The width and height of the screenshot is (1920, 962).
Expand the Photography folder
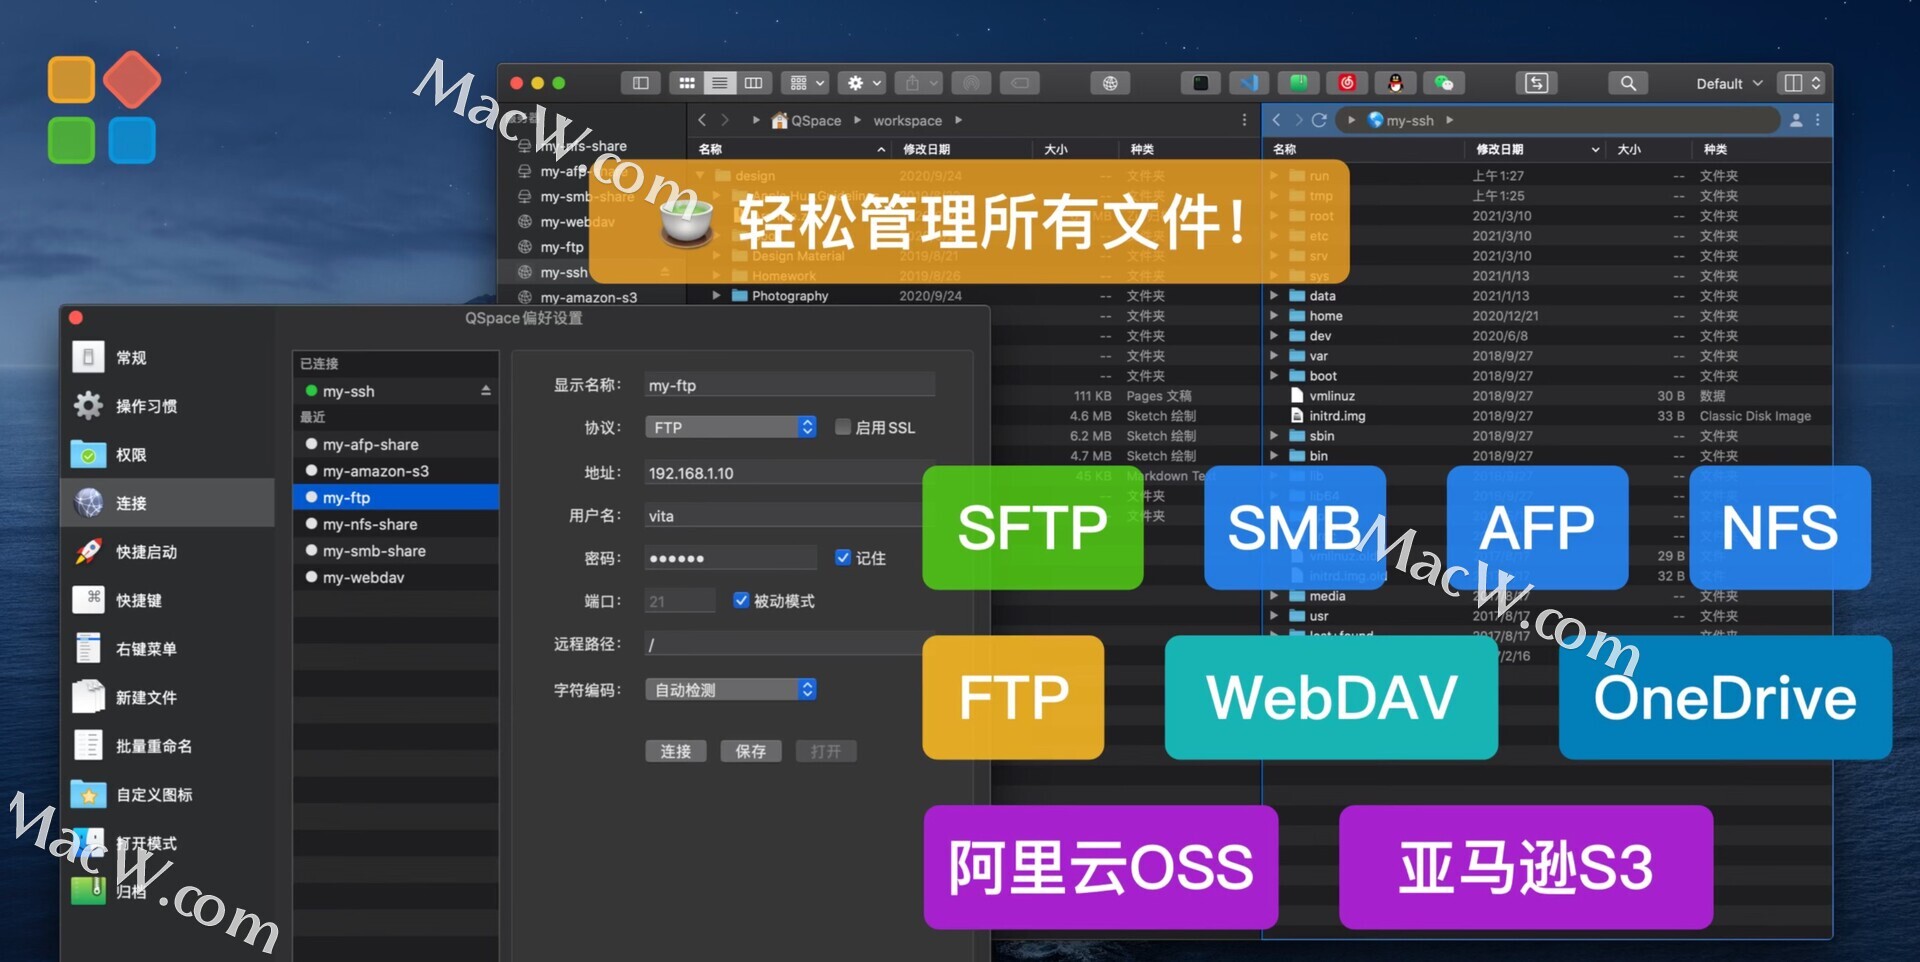pos(716,296)
